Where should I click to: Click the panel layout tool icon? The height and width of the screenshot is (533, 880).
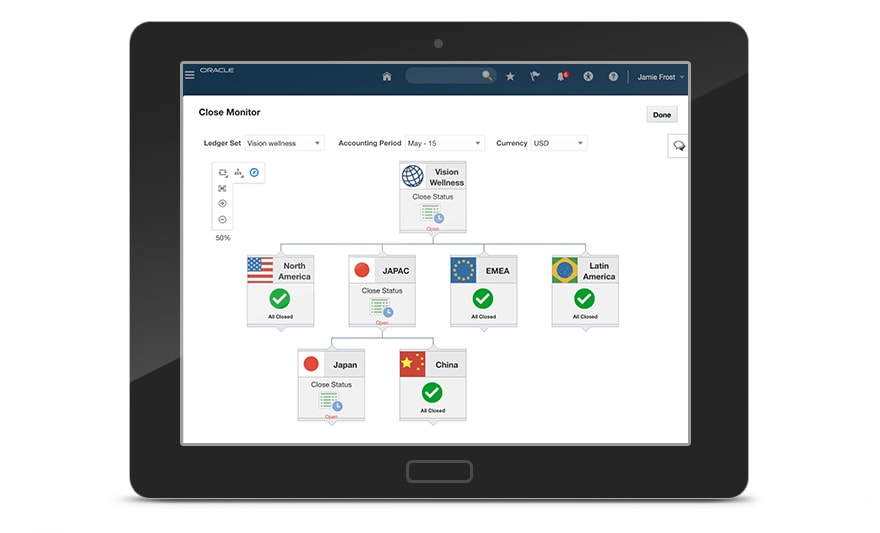coord(223,173)
